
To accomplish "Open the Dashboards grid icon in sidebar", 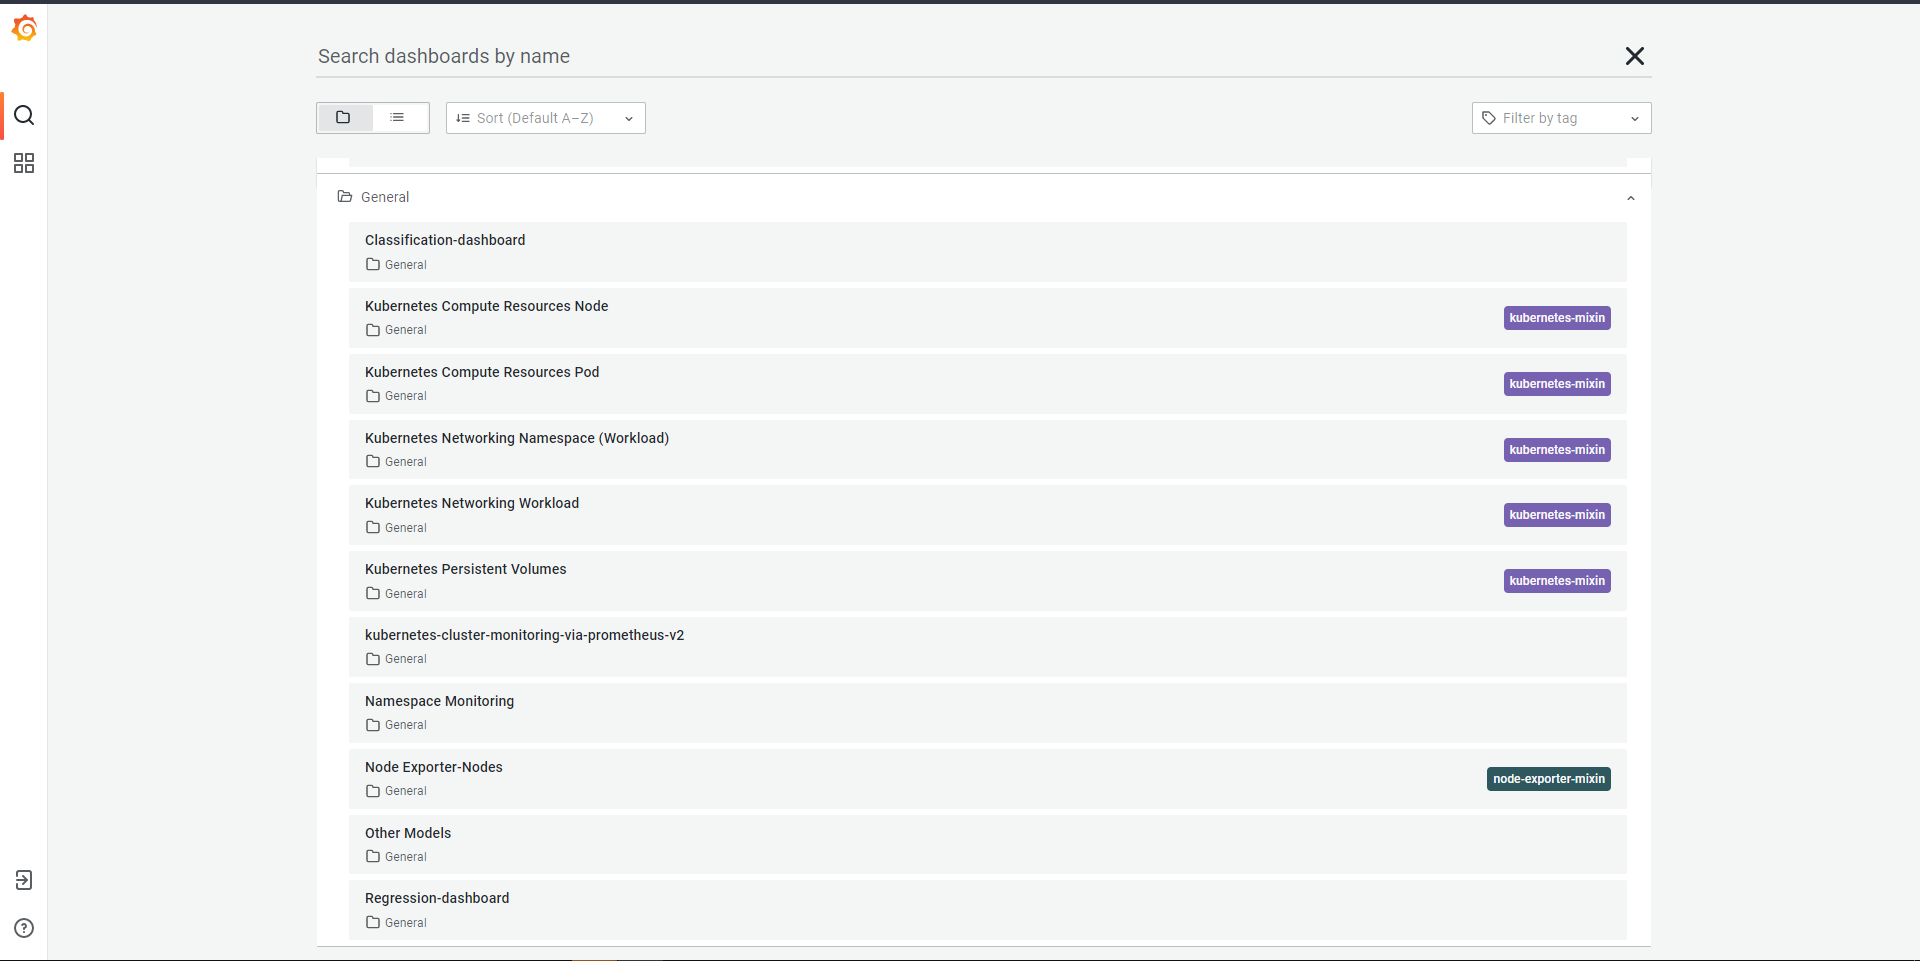I will [24, 163].
